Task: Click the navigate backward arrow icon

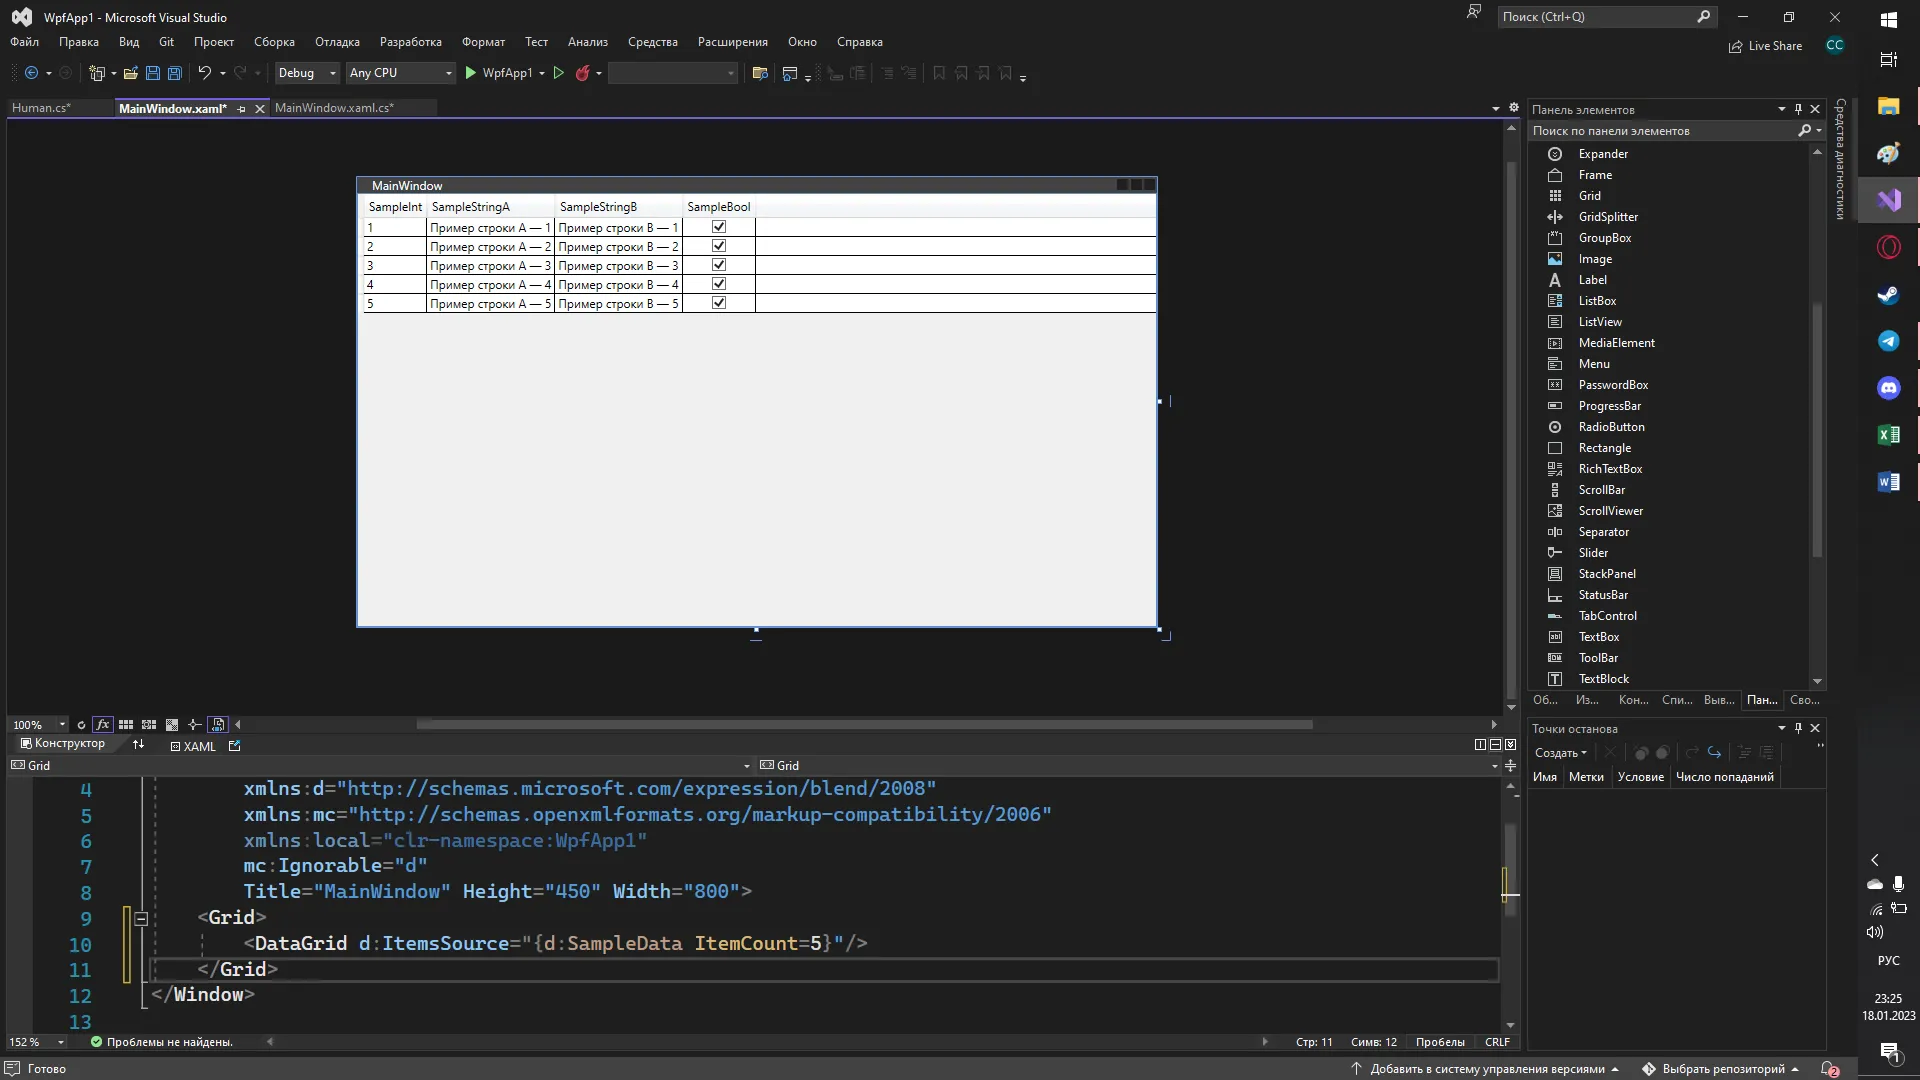Action: (x=31, y=73)
